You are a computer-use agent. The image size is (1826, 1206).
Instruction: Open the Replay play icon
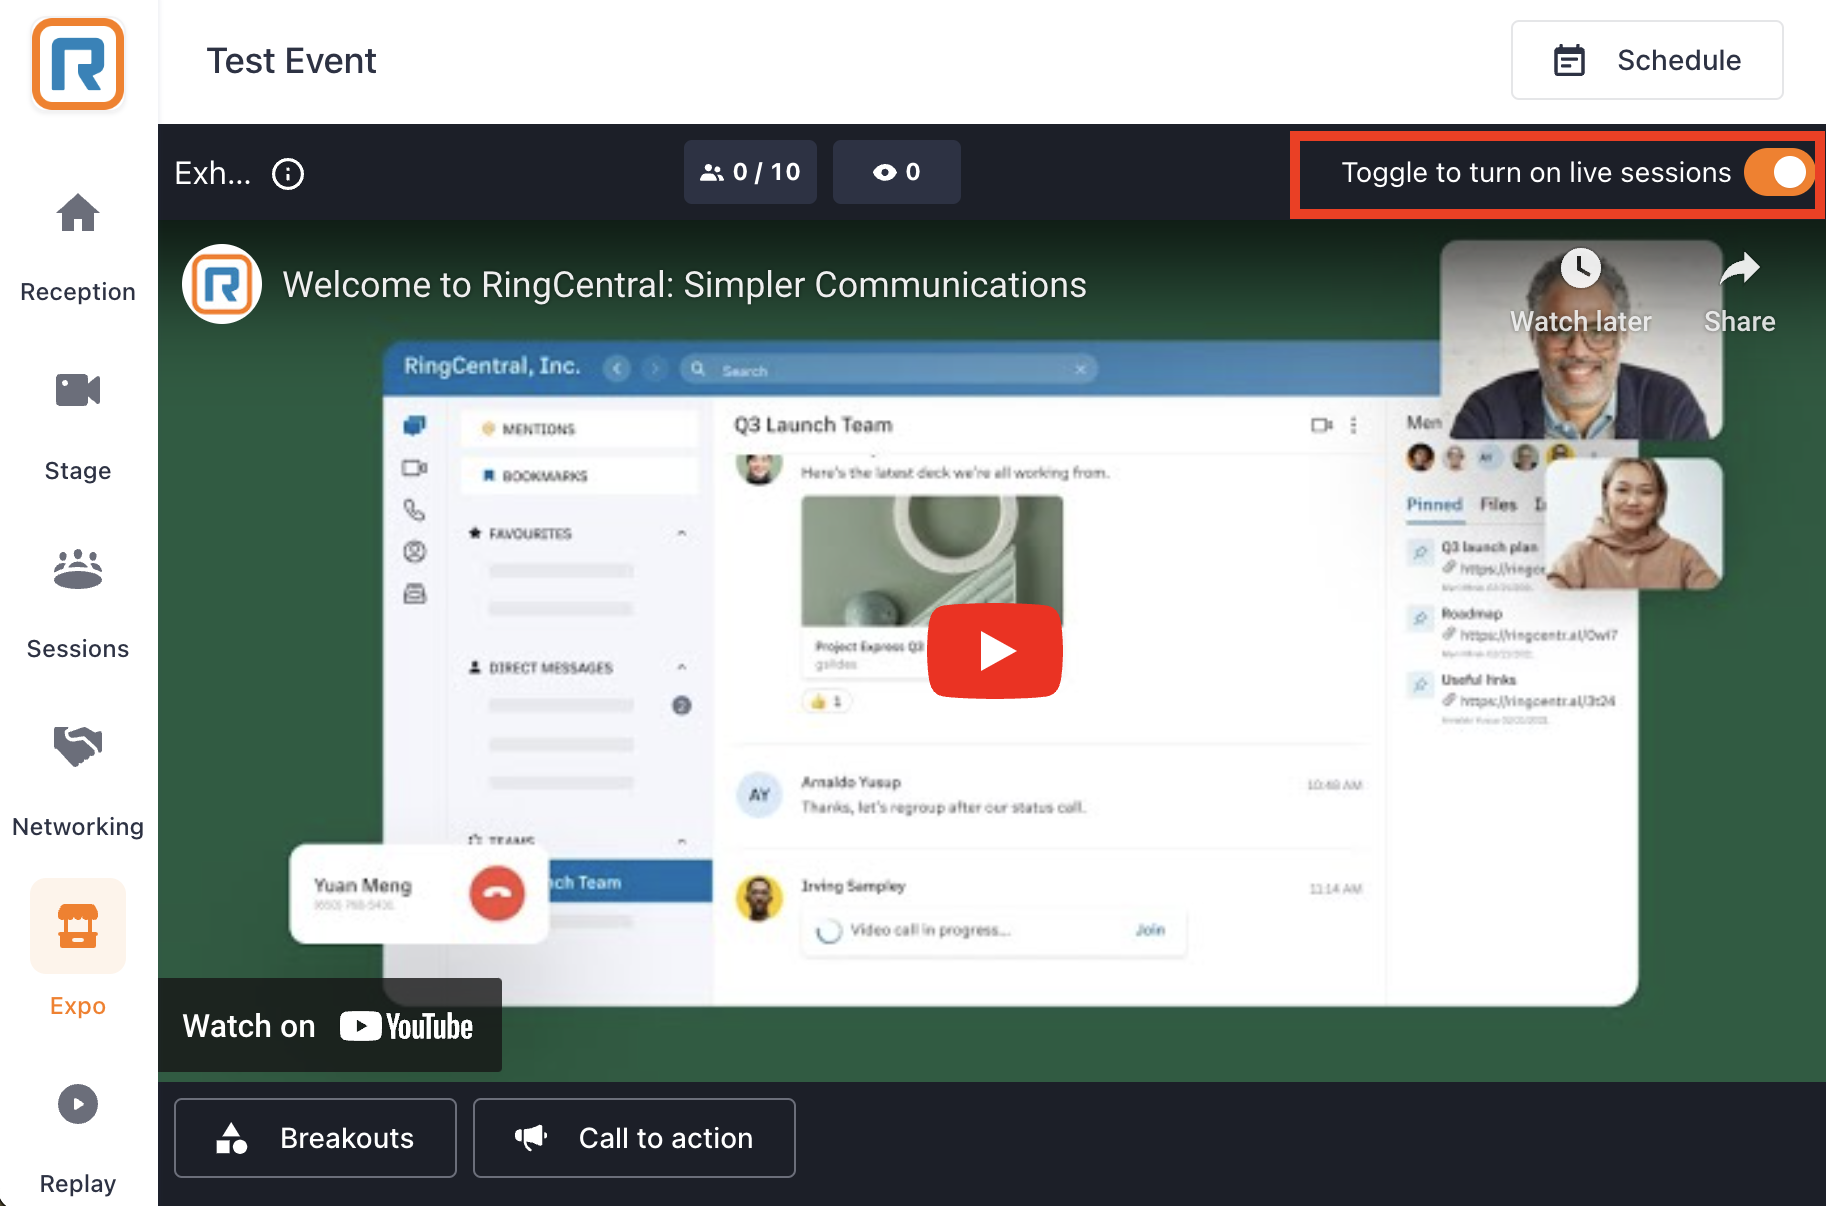pyautogui.click(x=78, y=1104)
